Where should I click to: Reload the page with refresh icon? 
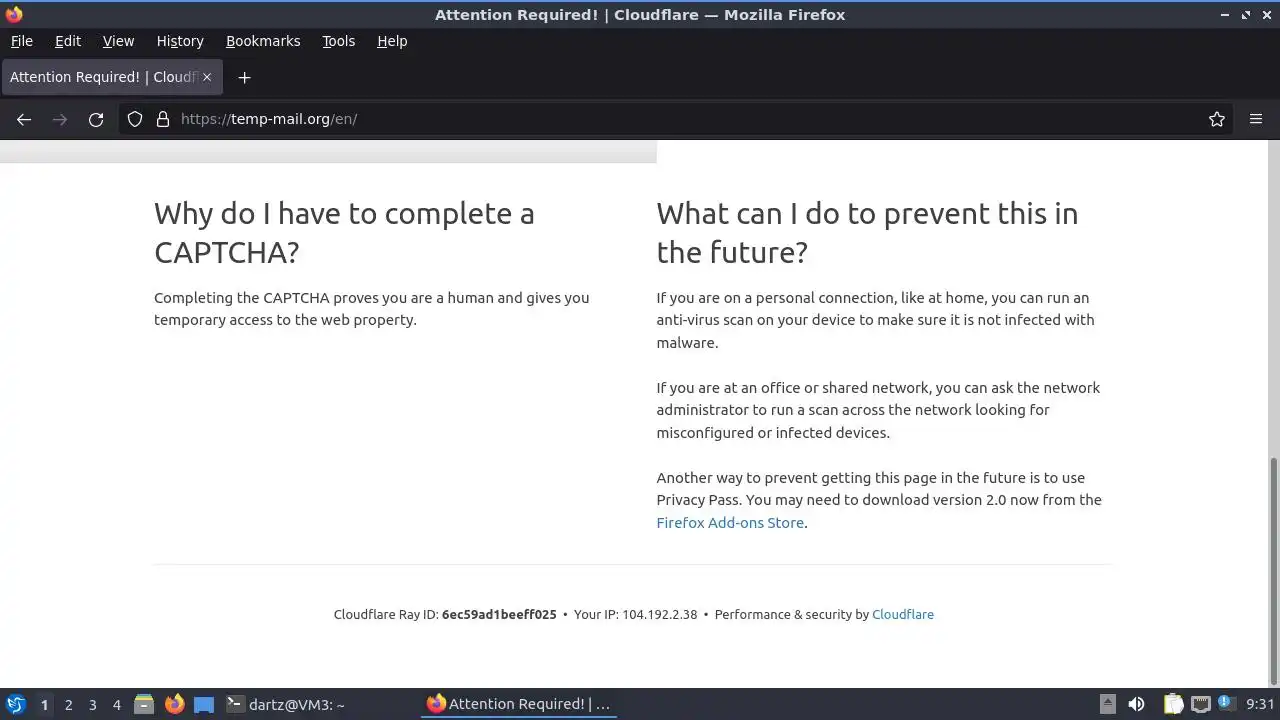click(96, 119)
